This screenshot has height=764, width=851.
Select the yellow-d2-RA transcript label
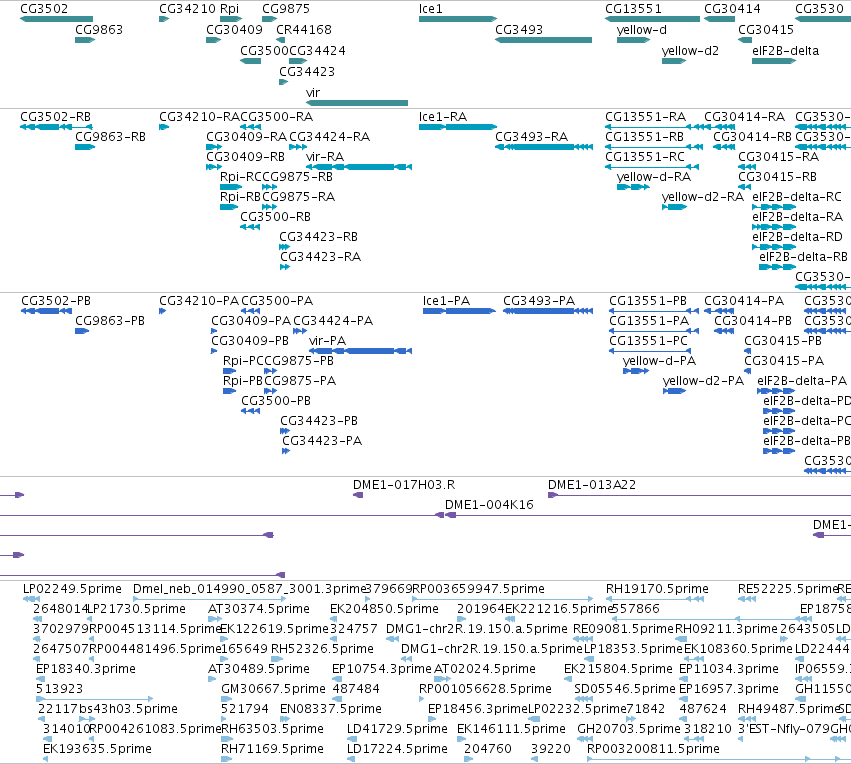(x=702, y=197)
